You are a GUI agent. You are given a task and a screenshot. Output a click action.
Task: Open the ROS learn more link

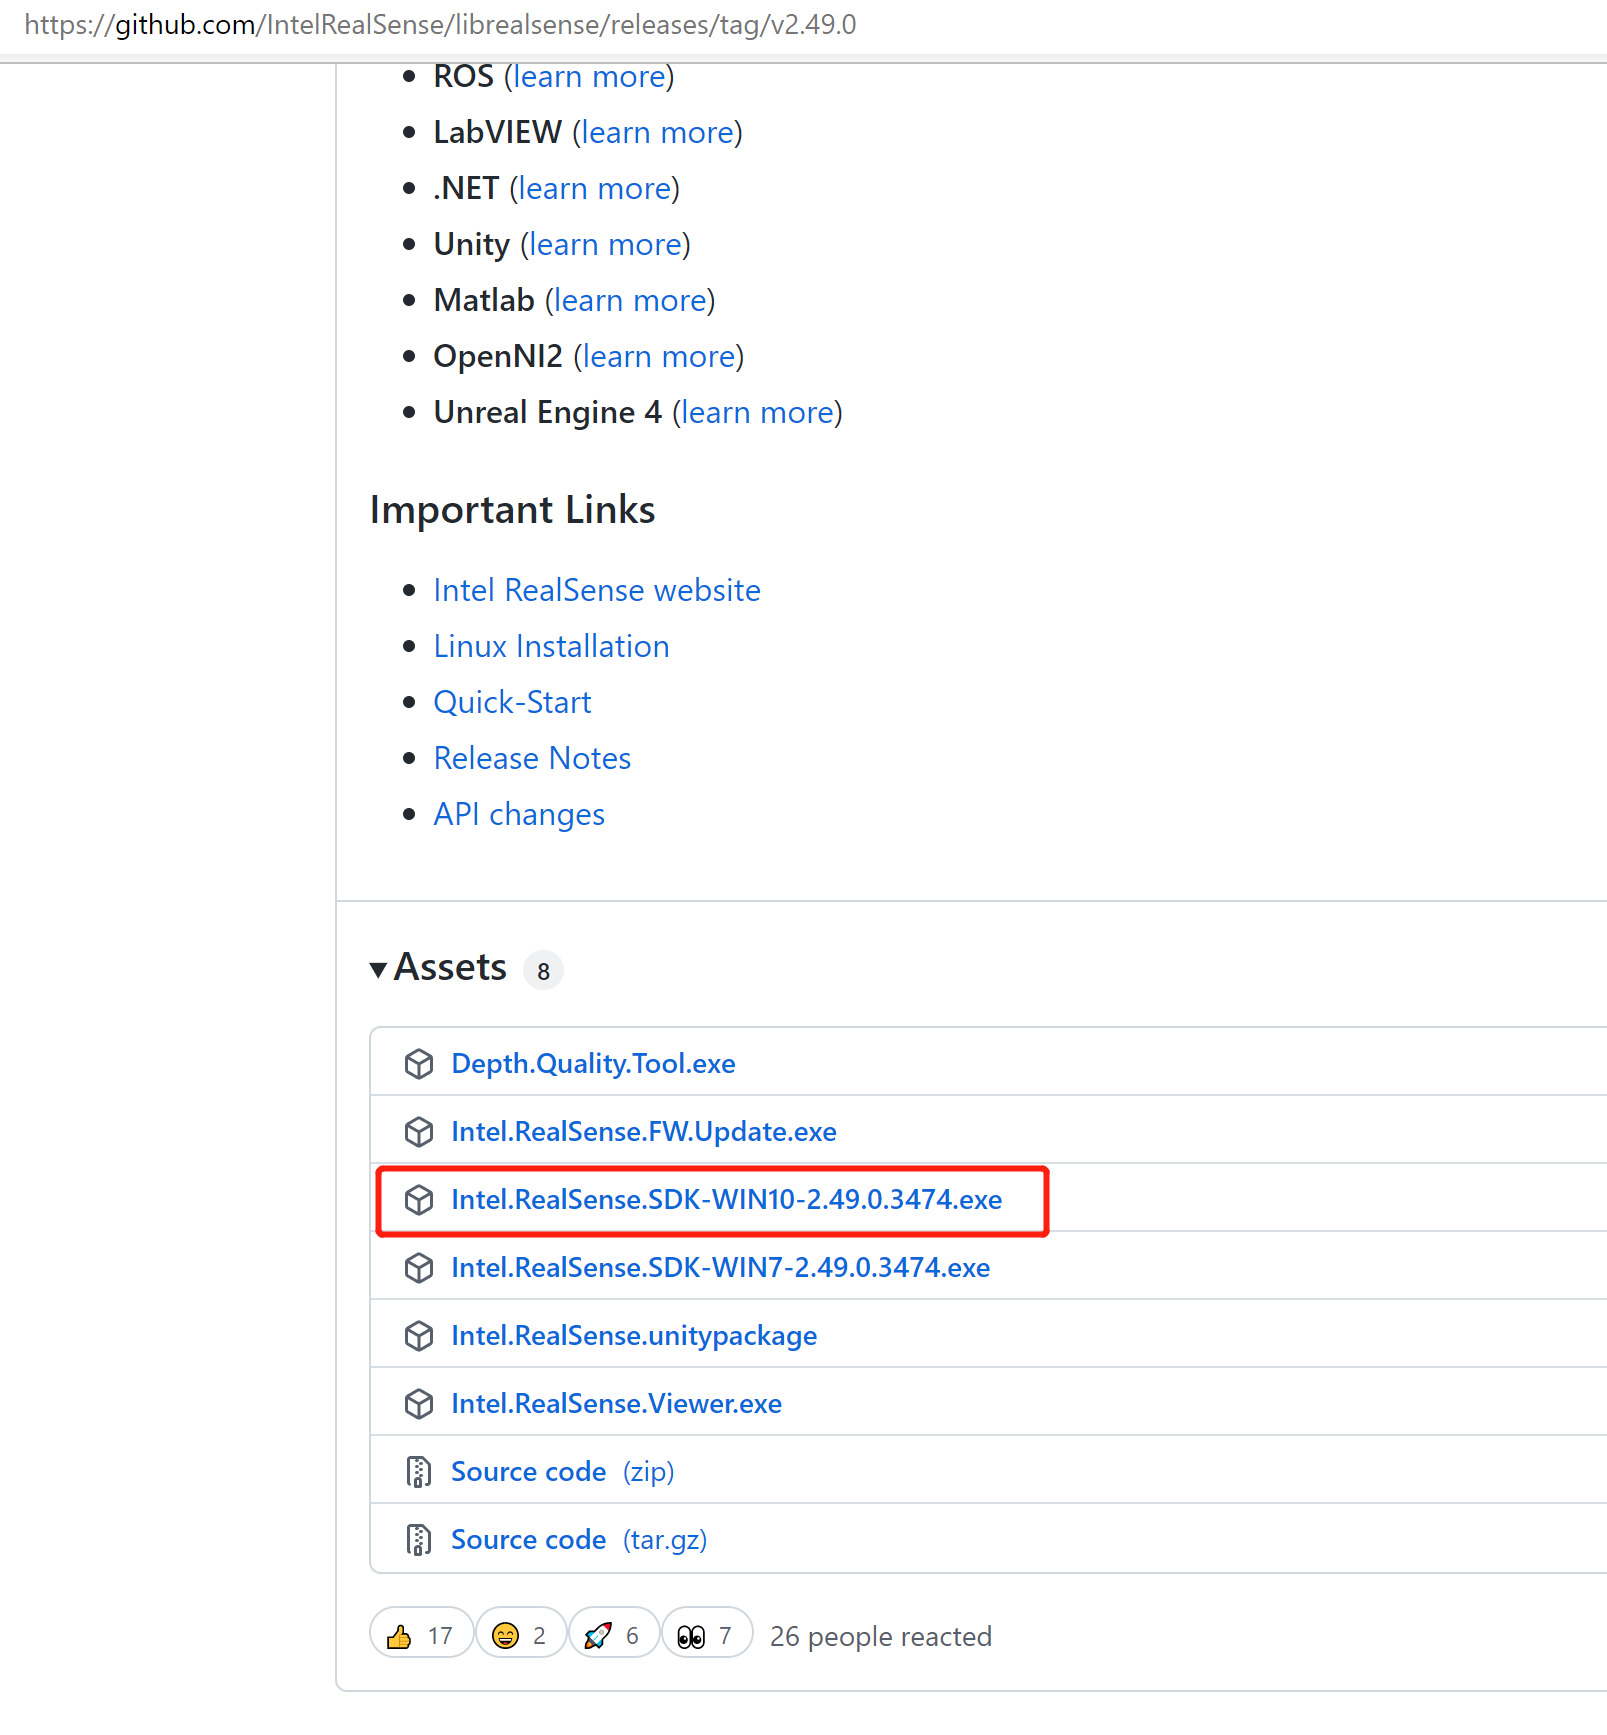click(590, 77)
